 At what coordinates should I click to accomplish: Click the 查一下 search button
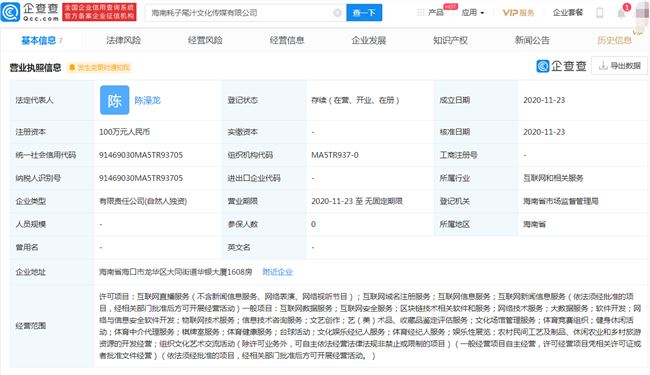tap(364, 13)
